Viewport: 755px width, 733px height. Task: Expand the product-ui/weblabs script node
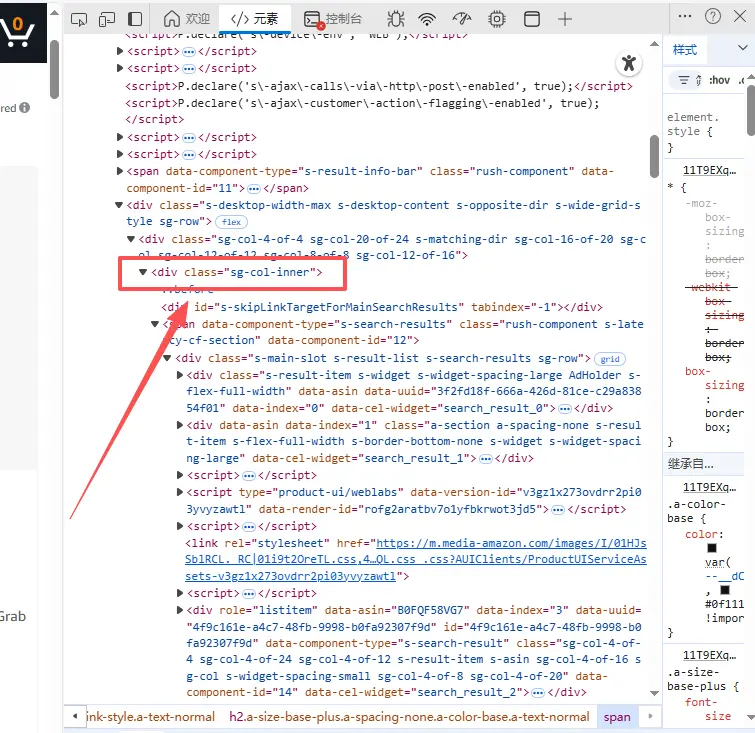click(180, 492)
